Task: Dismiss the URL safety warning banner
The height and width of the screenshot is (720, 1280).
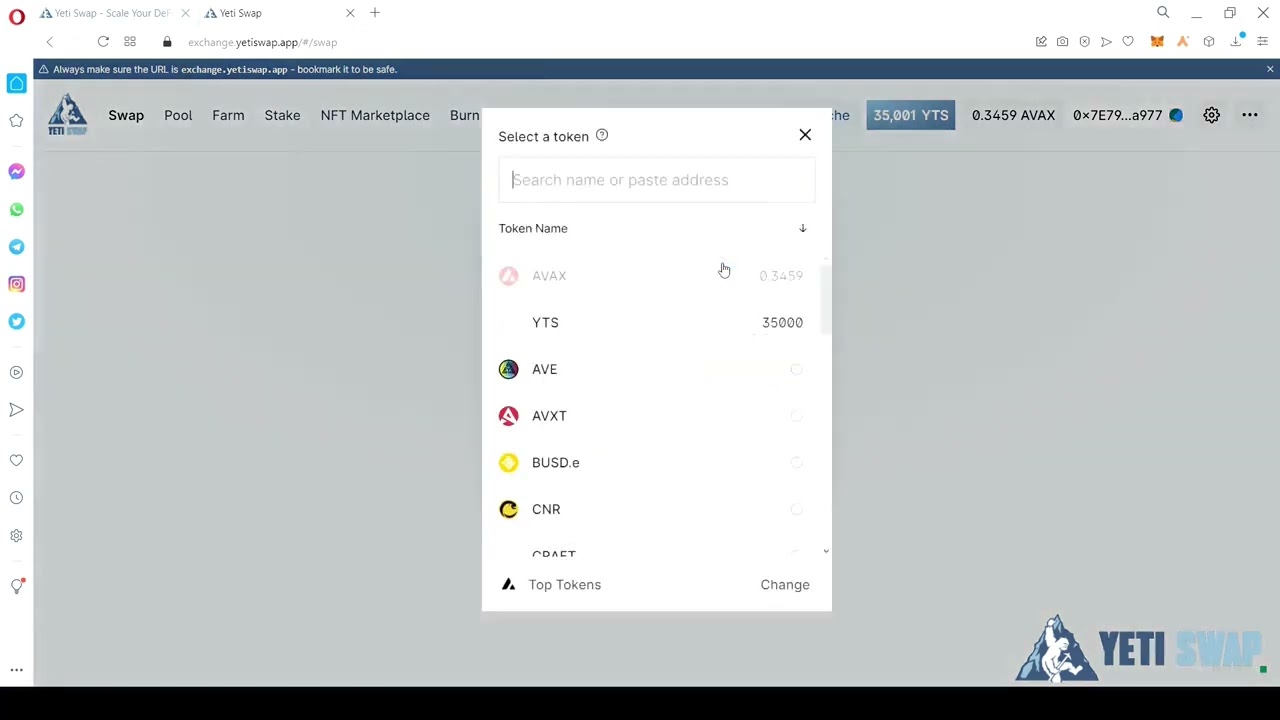Action: [1270, 69]
